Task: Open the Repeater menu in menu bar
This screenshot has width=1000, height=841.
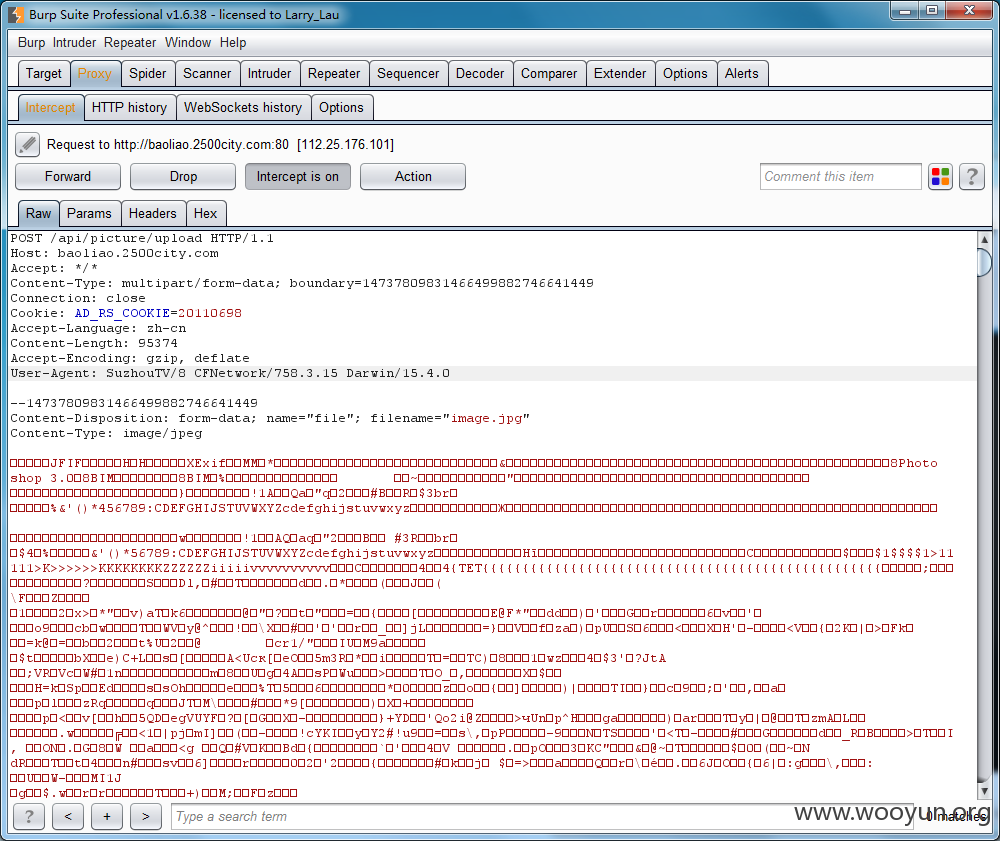Action: [130, 43]
